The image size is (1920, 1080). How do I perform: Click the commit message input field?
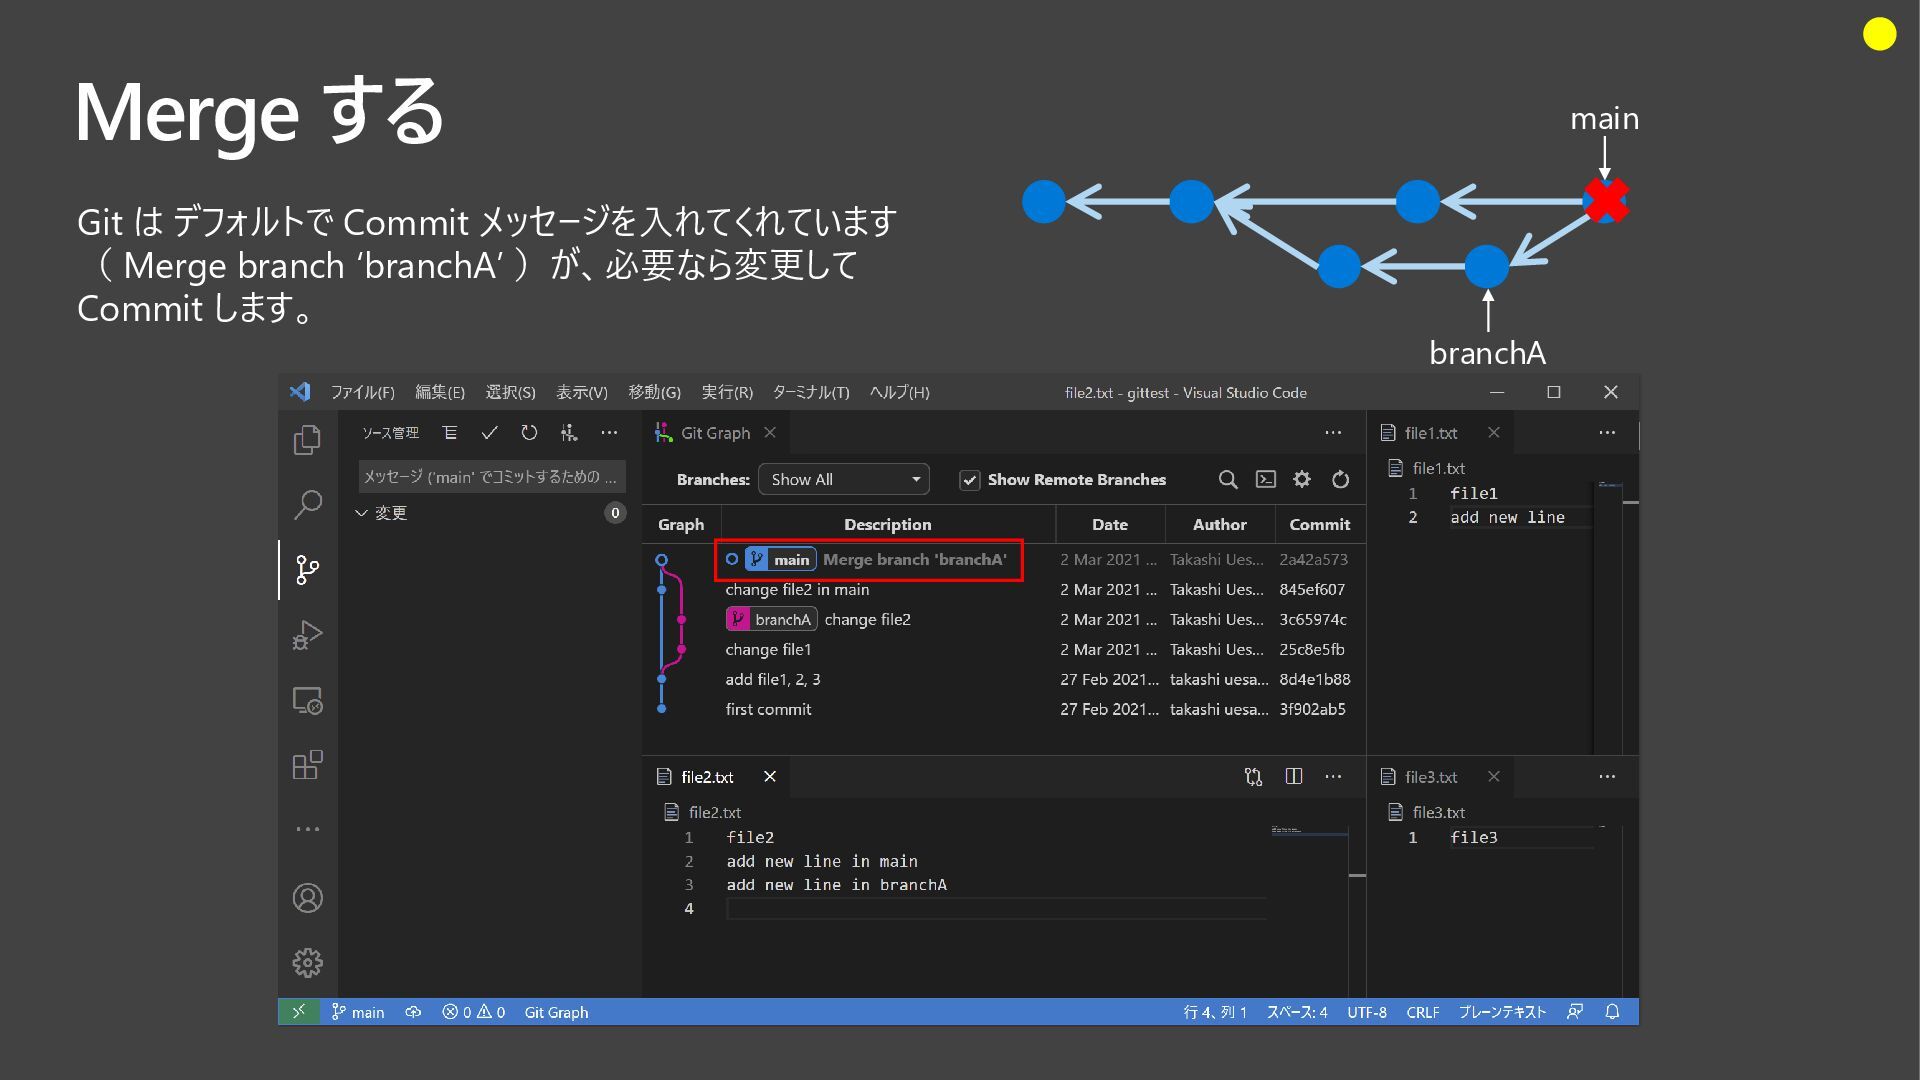tap(490, 477)
